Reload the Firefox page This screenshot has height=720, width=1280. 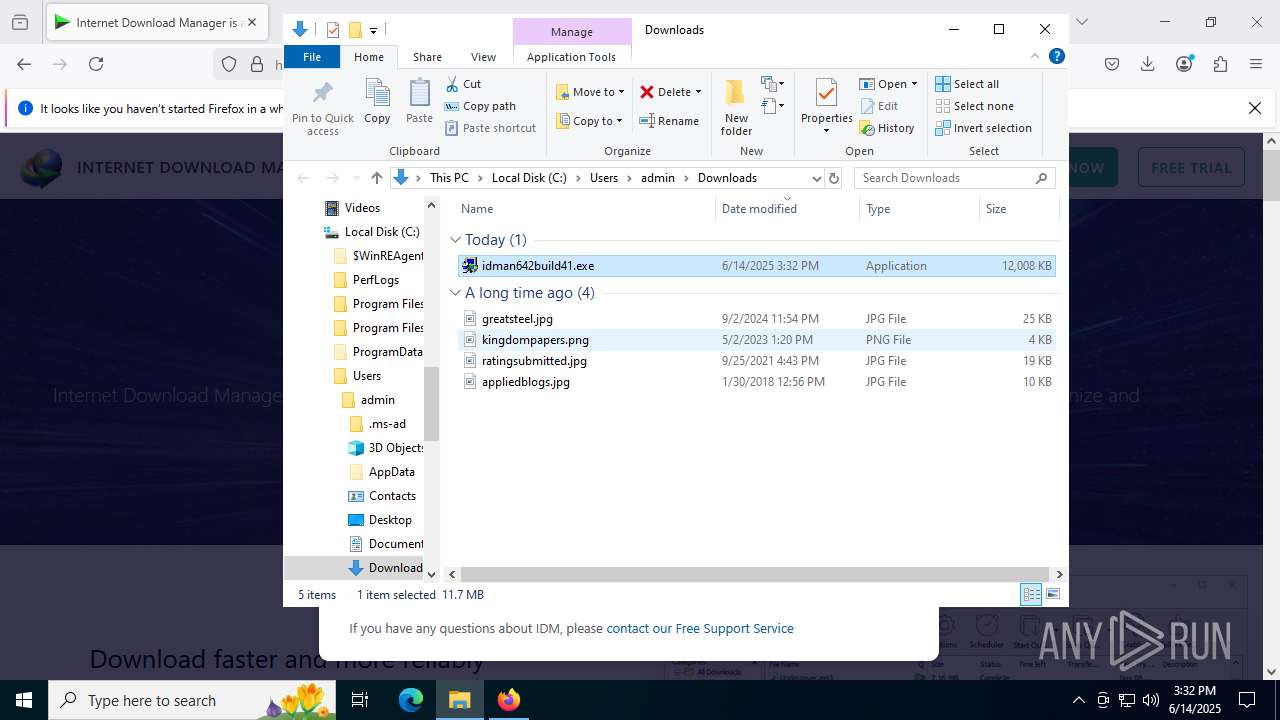tap(96, 64)
